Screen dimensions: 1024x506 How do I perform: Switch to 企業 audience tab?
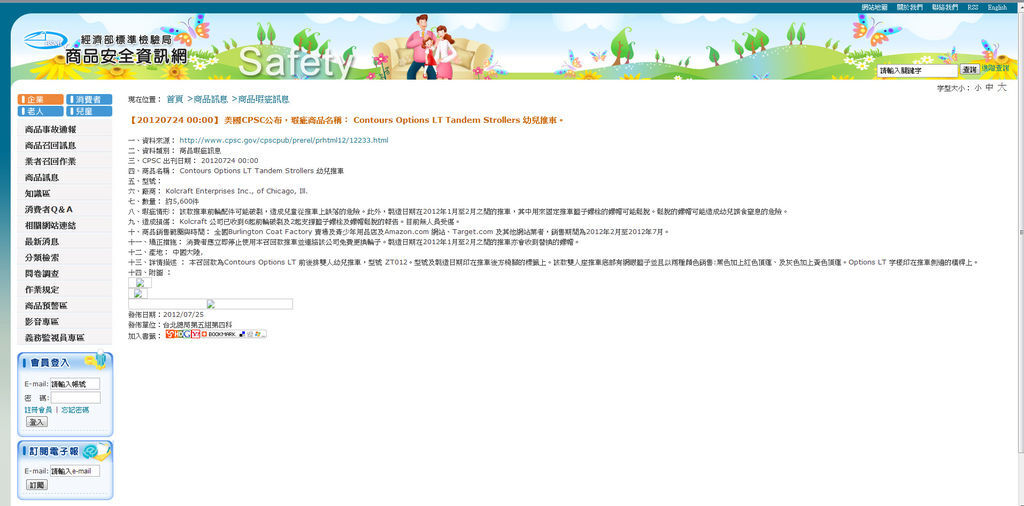[x=40, y=99]
